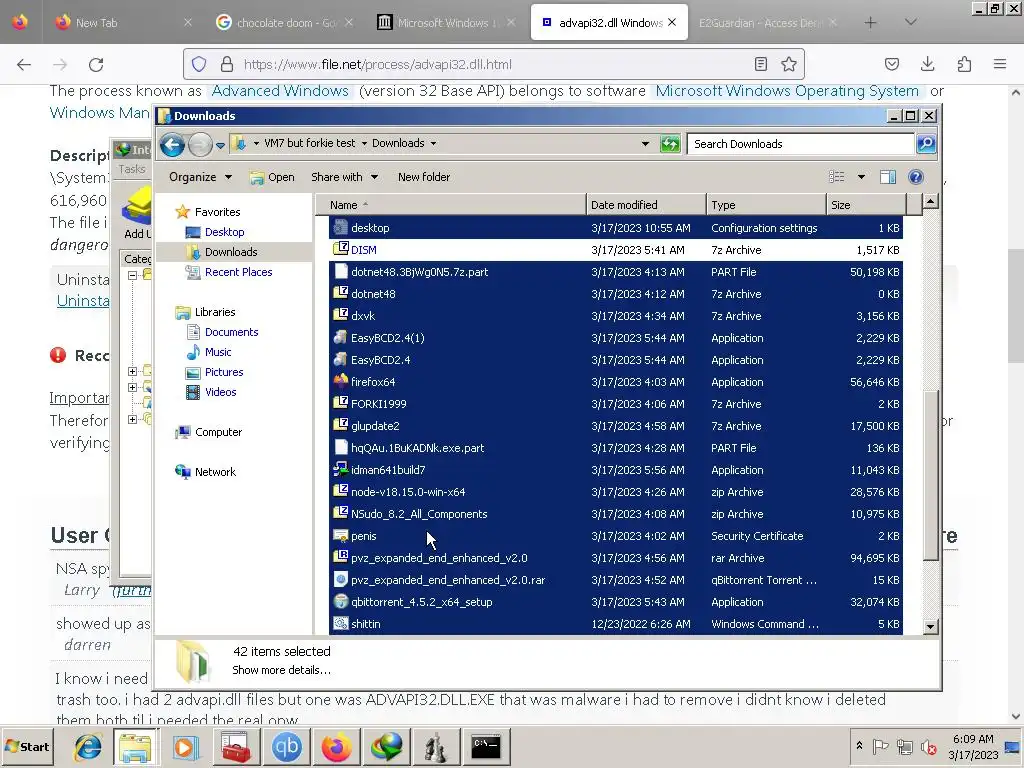The height and width of the screenshot is (768, 1024).
Task: Open Internet Download Manager taskbar icon
Action: (387, 747)
